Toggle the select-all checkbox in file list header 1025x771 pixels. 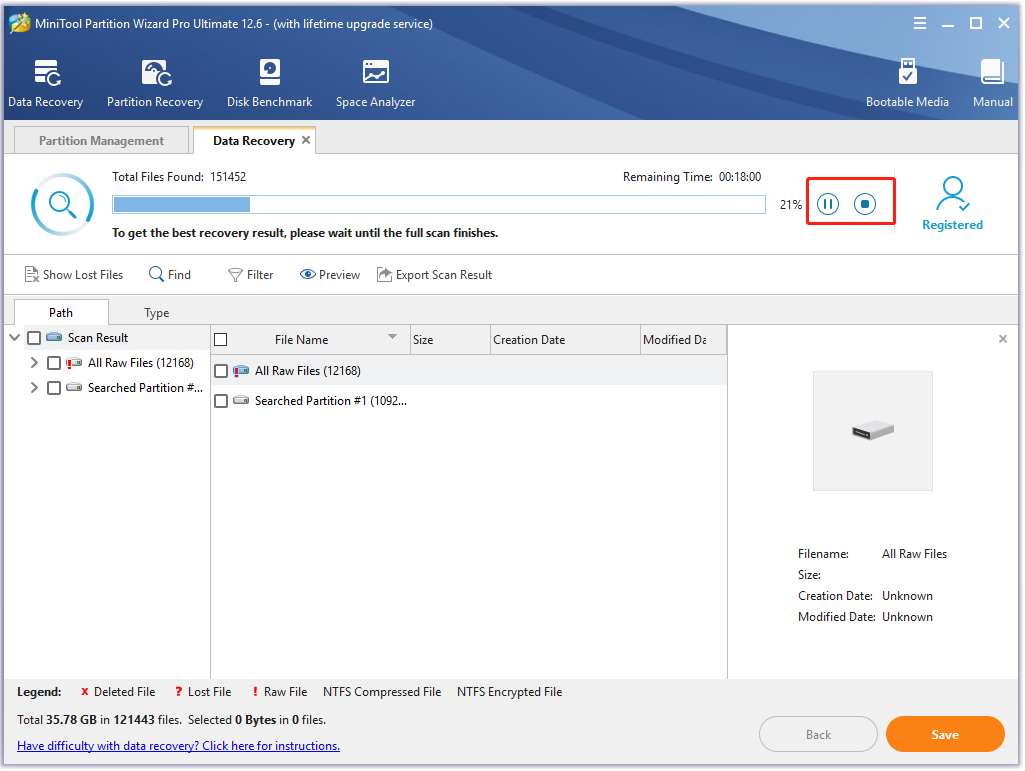(x=221, y=340)
